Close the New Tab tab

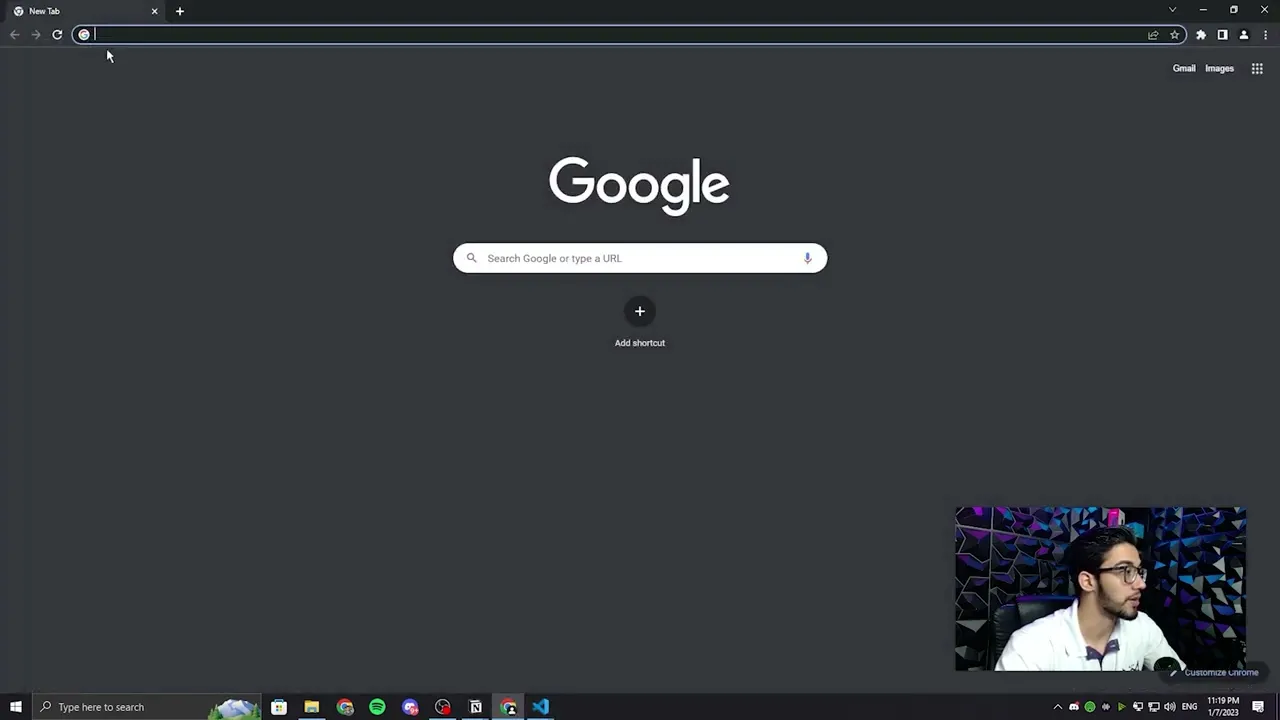154,11
